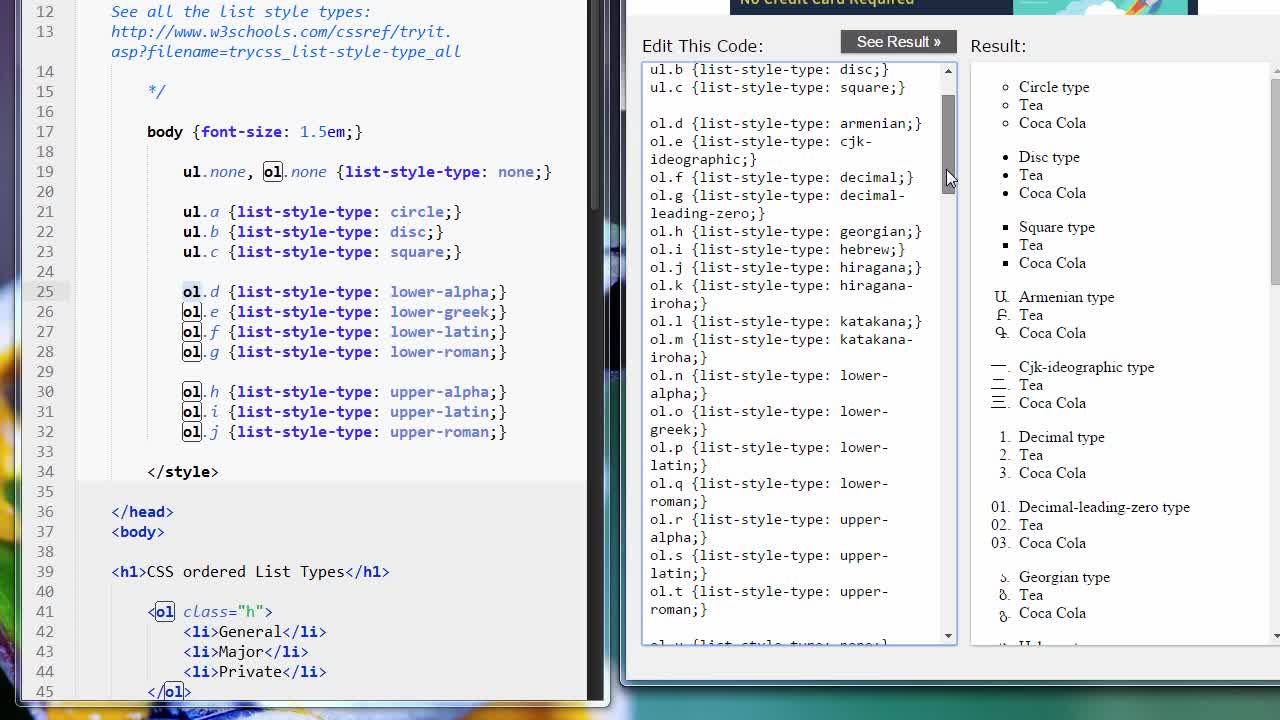Screen dimensions: 1280x720
Task: Click 'lower-latin' value on line 27
Action: tap(439, 332)
